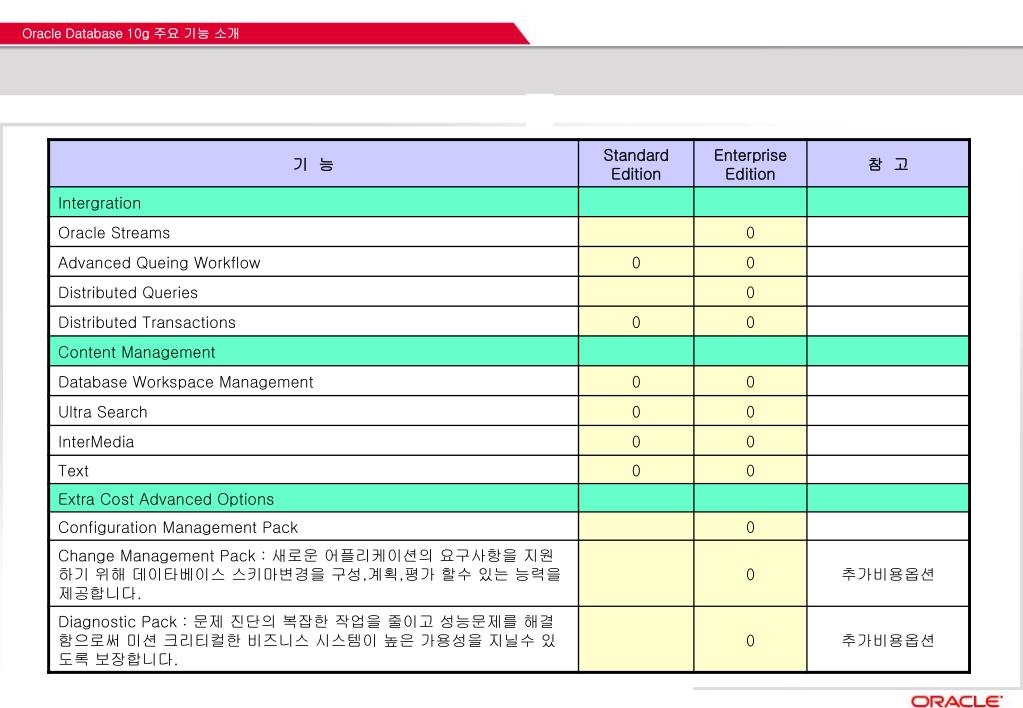Click the 'Change Management Pack' description cell
The height and width of the screenshot is (708, 1023).
click(314, 574)
